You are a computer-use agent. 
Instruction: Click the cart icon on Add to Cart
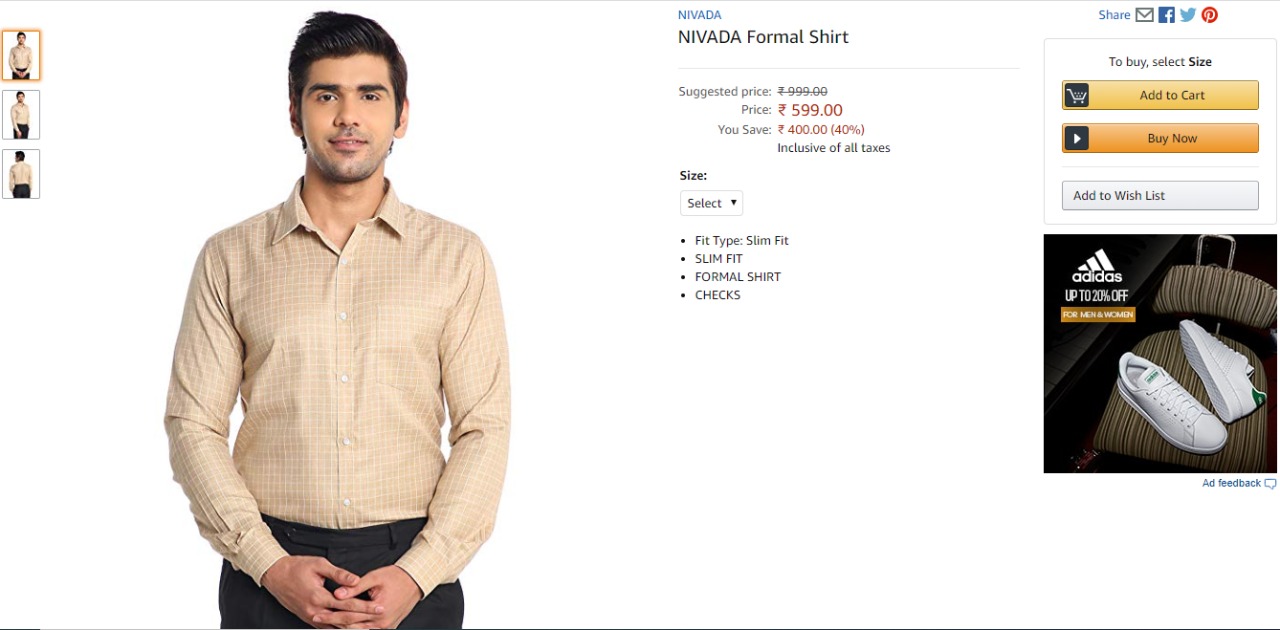click(1077, 95)
